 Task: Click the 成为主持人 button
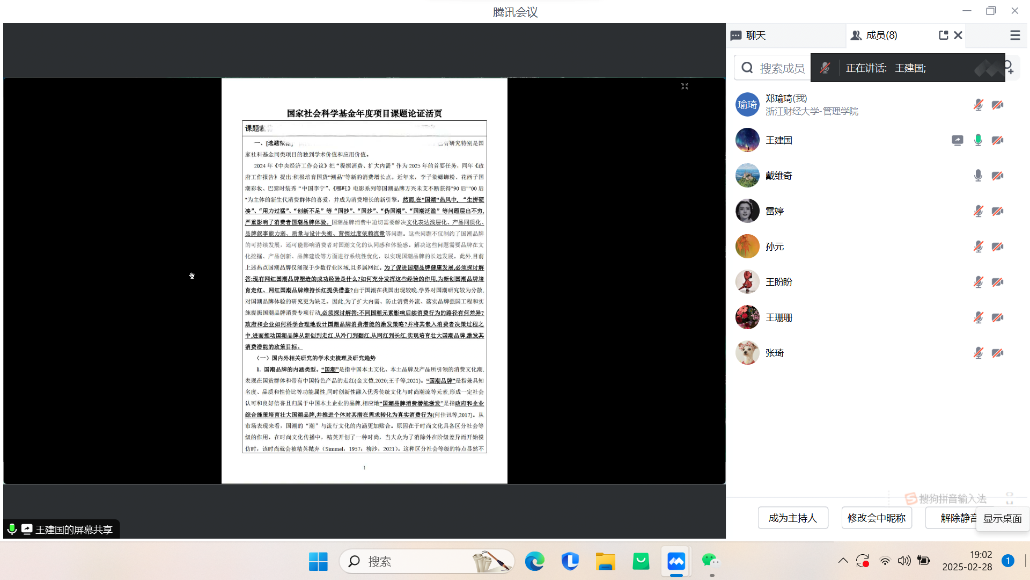793,518
